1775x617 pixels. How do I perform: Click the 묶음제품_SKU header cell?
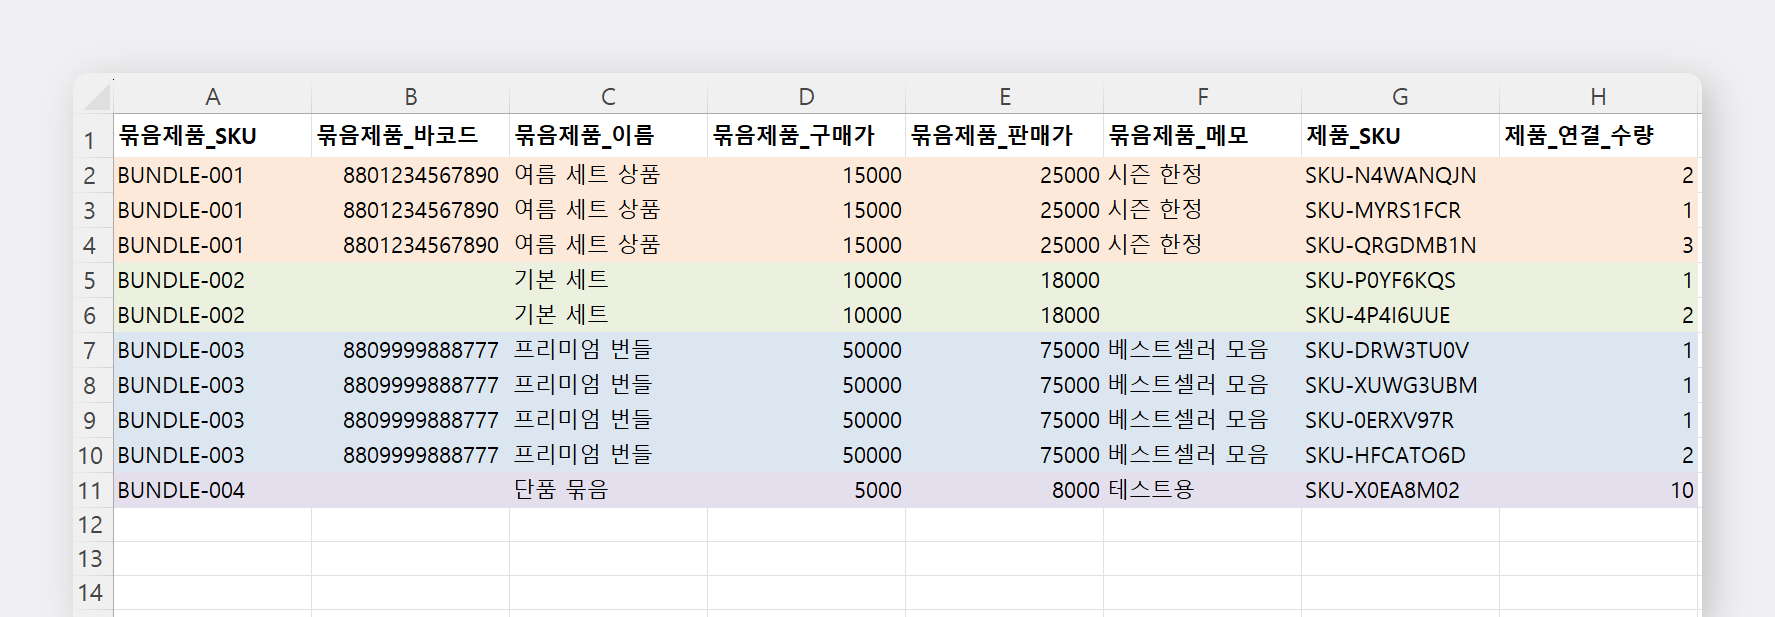tap(212, 136)
